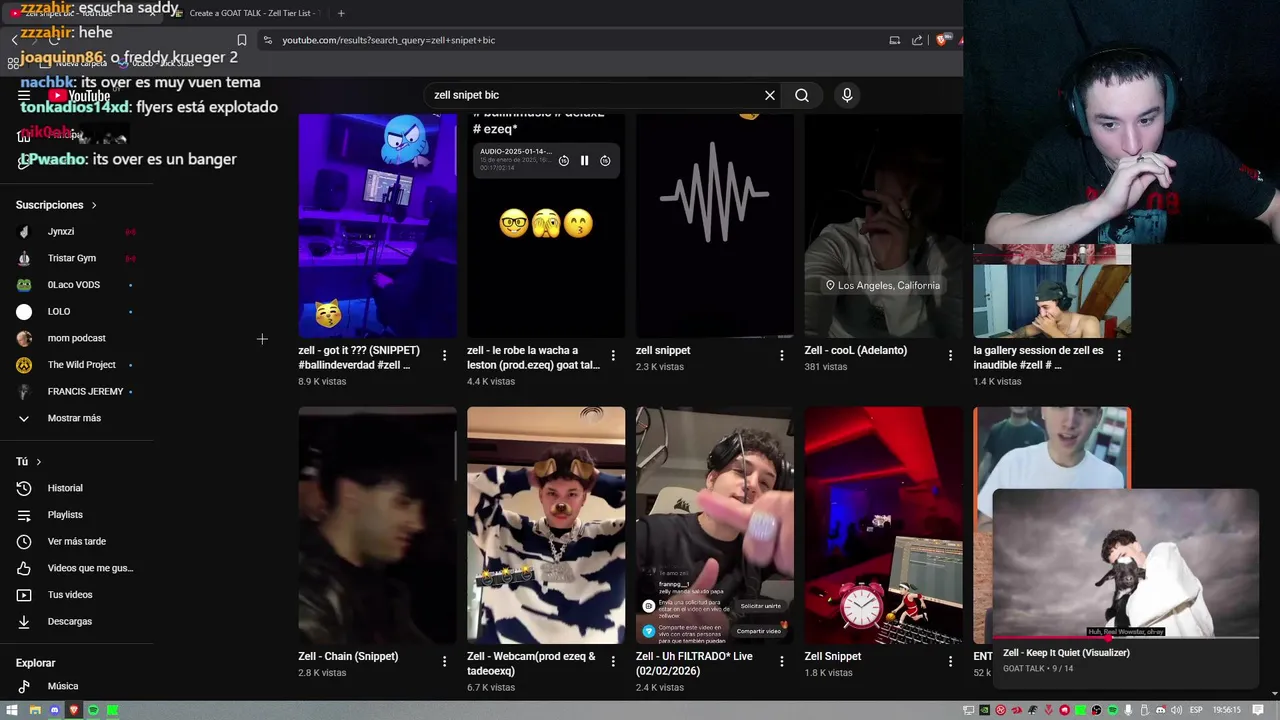Open Ver más tarde

coord(76,541)
